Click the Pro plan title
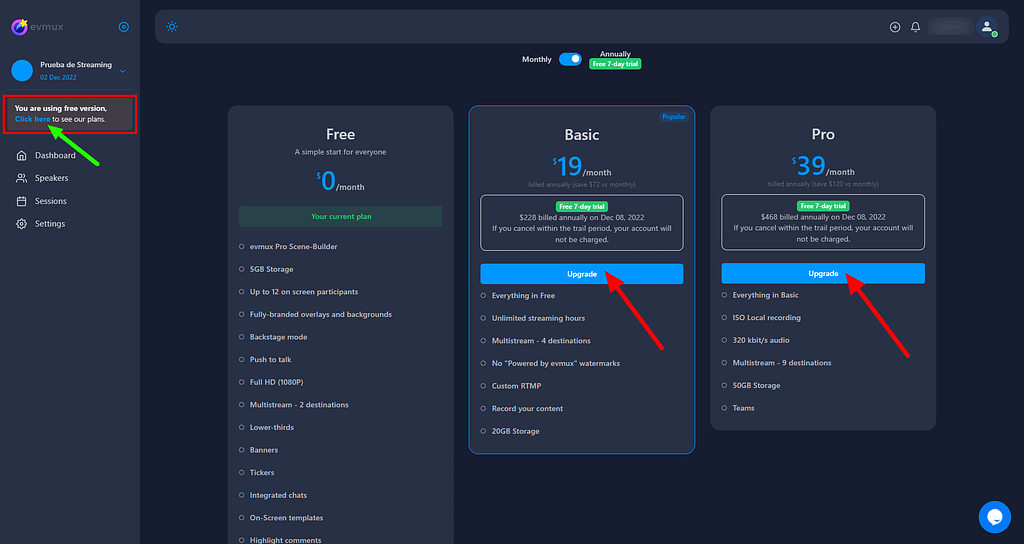Viewport: 1024px width, 544px height. (x=823, y=134)
